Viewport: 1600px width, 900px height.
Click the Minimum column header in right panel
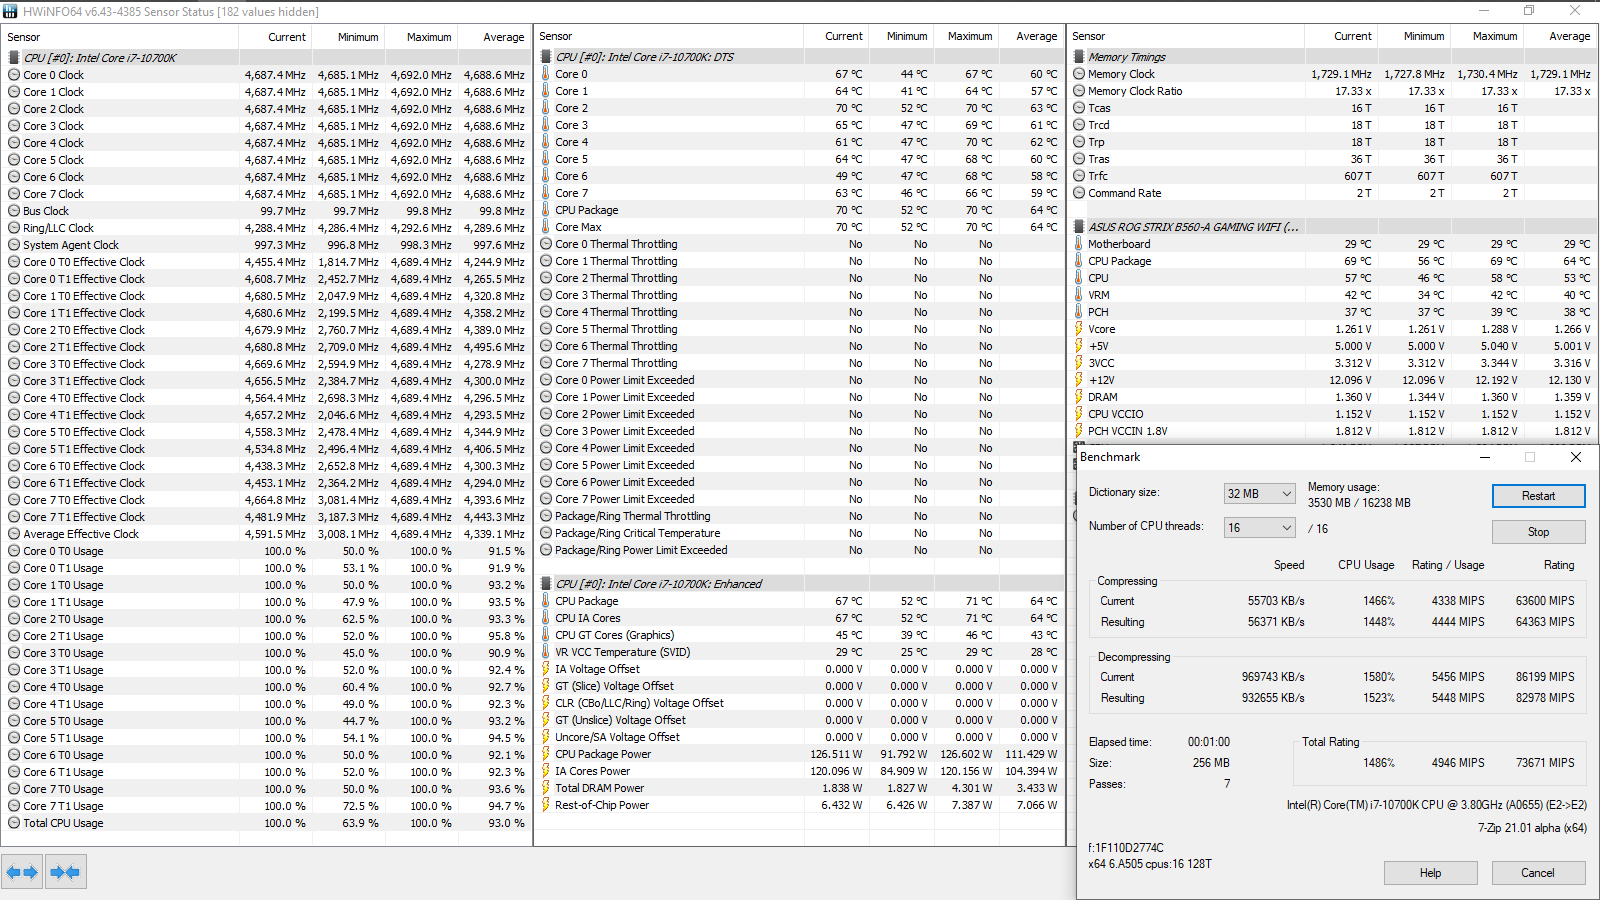(1416, 36)
